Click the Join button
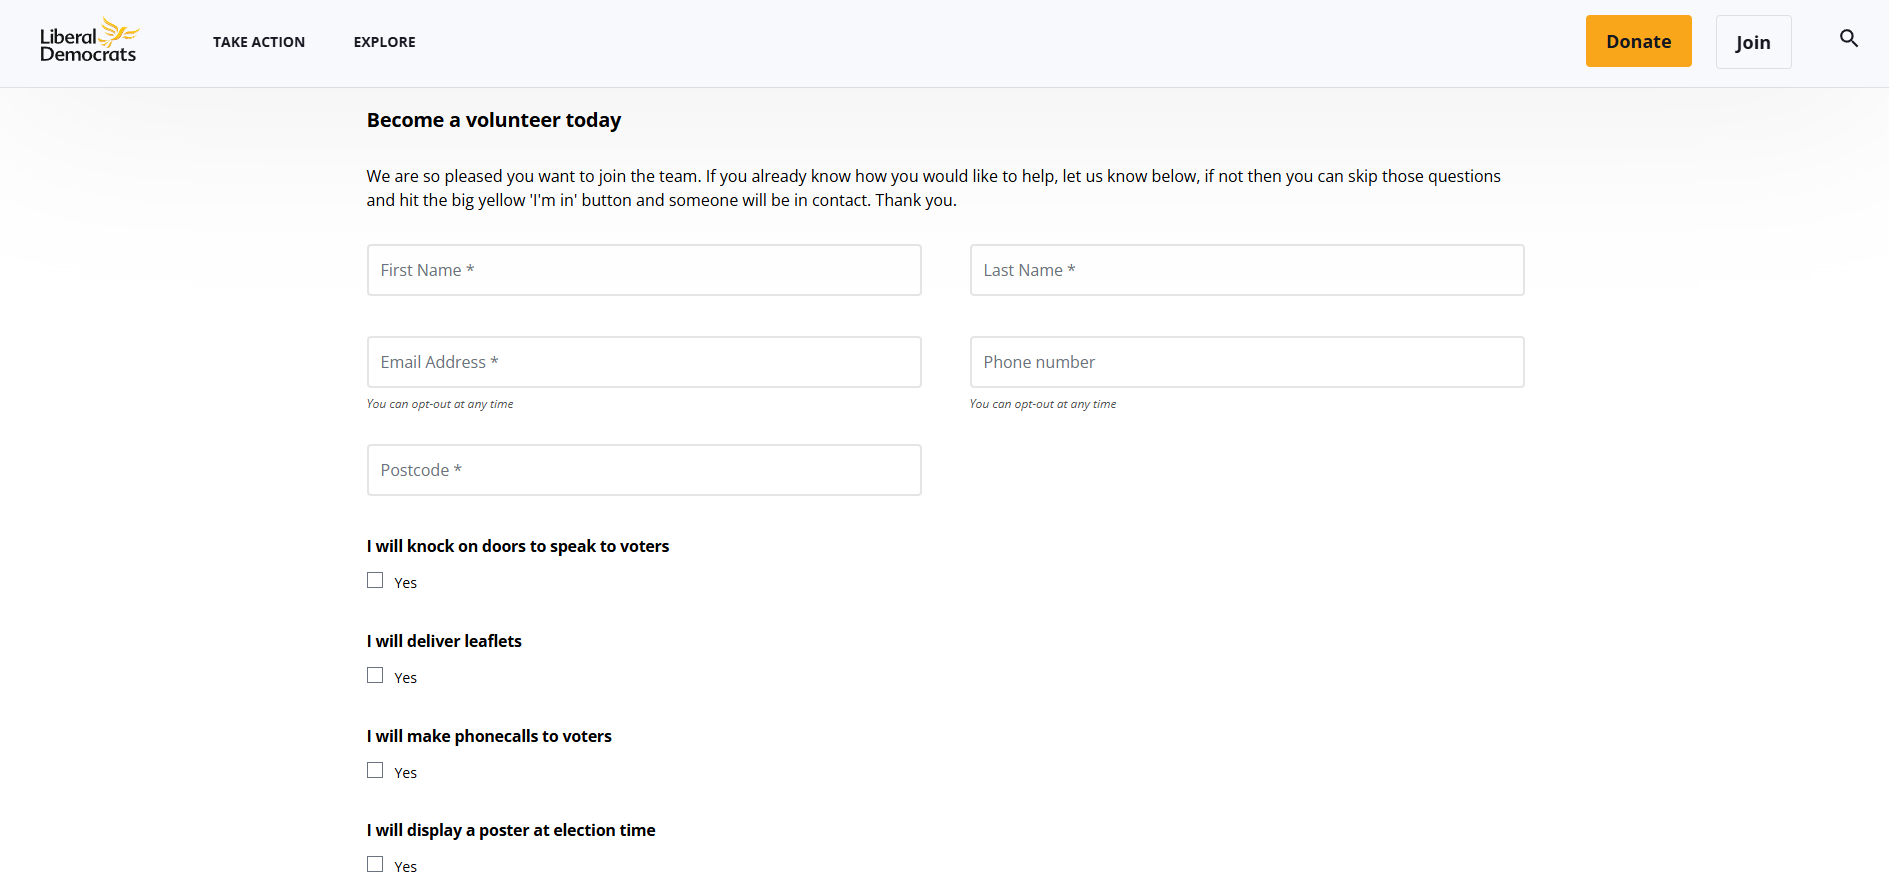This screenshot has width=1889, height=896. 1752,42
